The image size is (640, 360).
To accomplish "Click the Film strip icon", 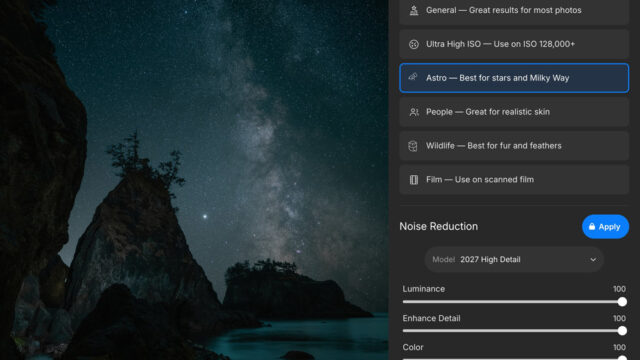I will (x=413, y=180).
